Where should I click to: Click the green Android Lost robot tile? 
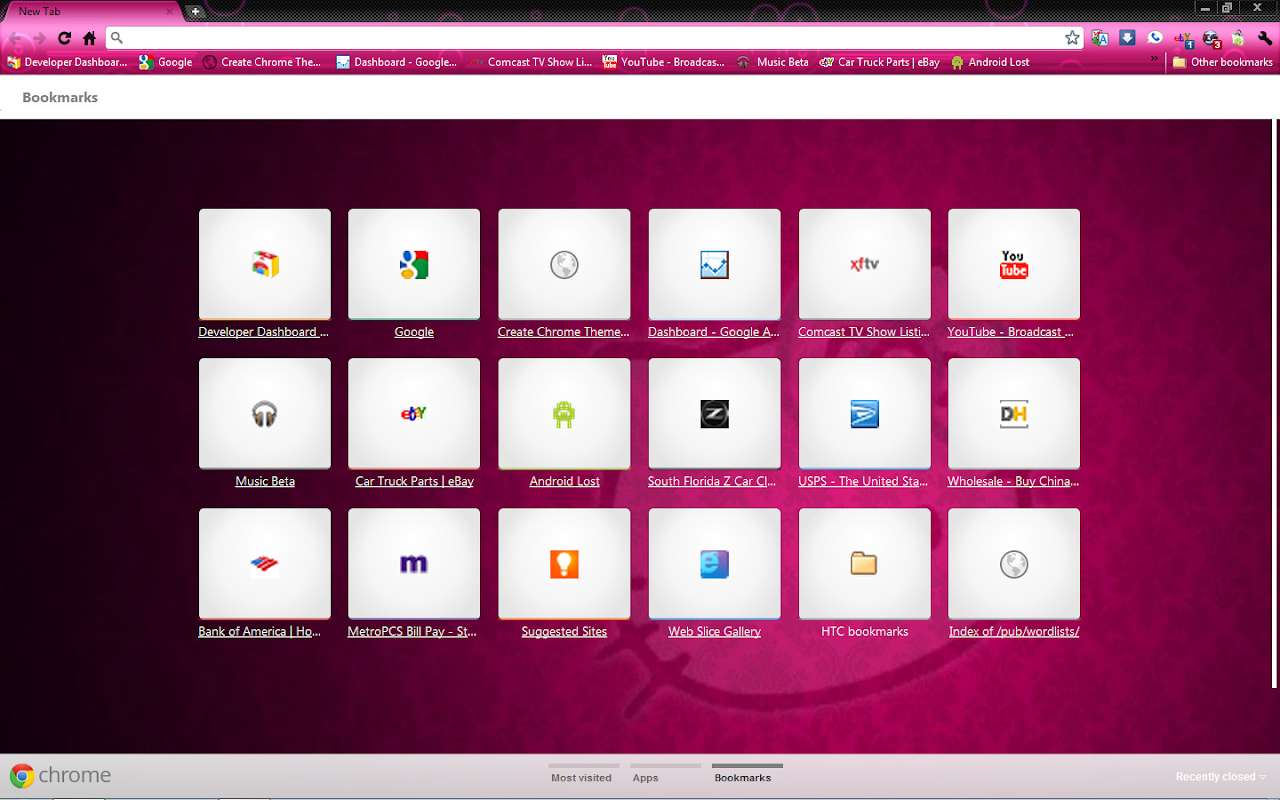tap(564, 414)
